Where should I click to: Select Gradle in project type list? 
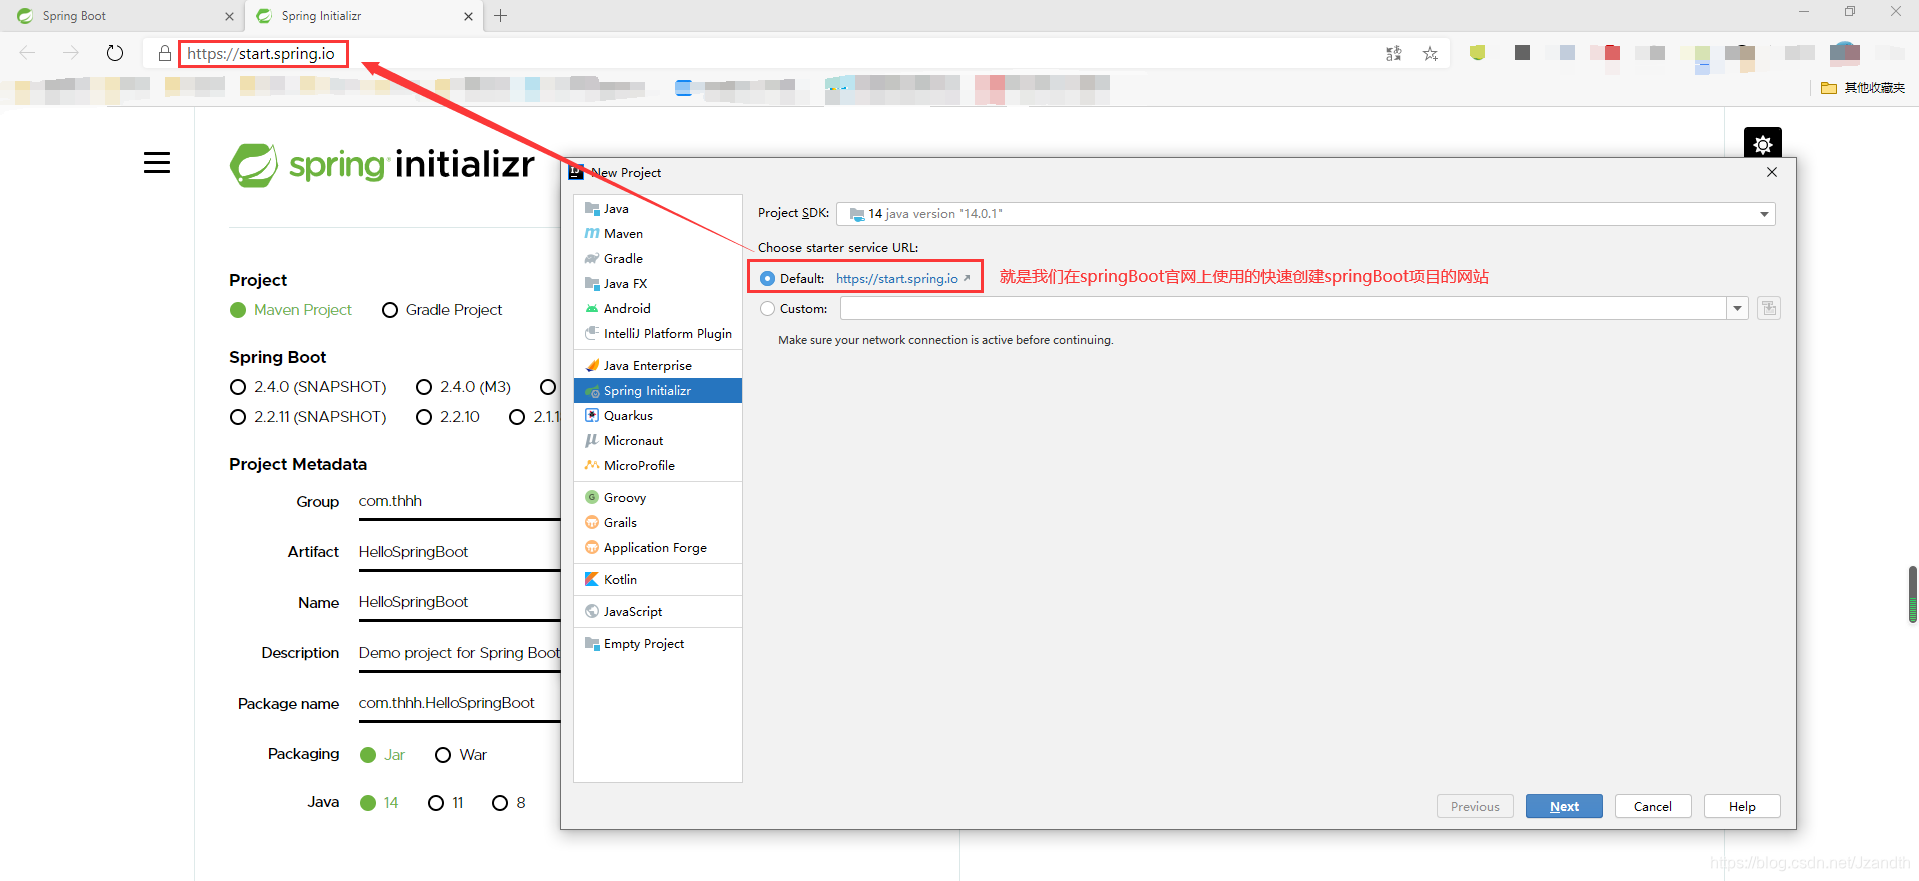point(658,259)
